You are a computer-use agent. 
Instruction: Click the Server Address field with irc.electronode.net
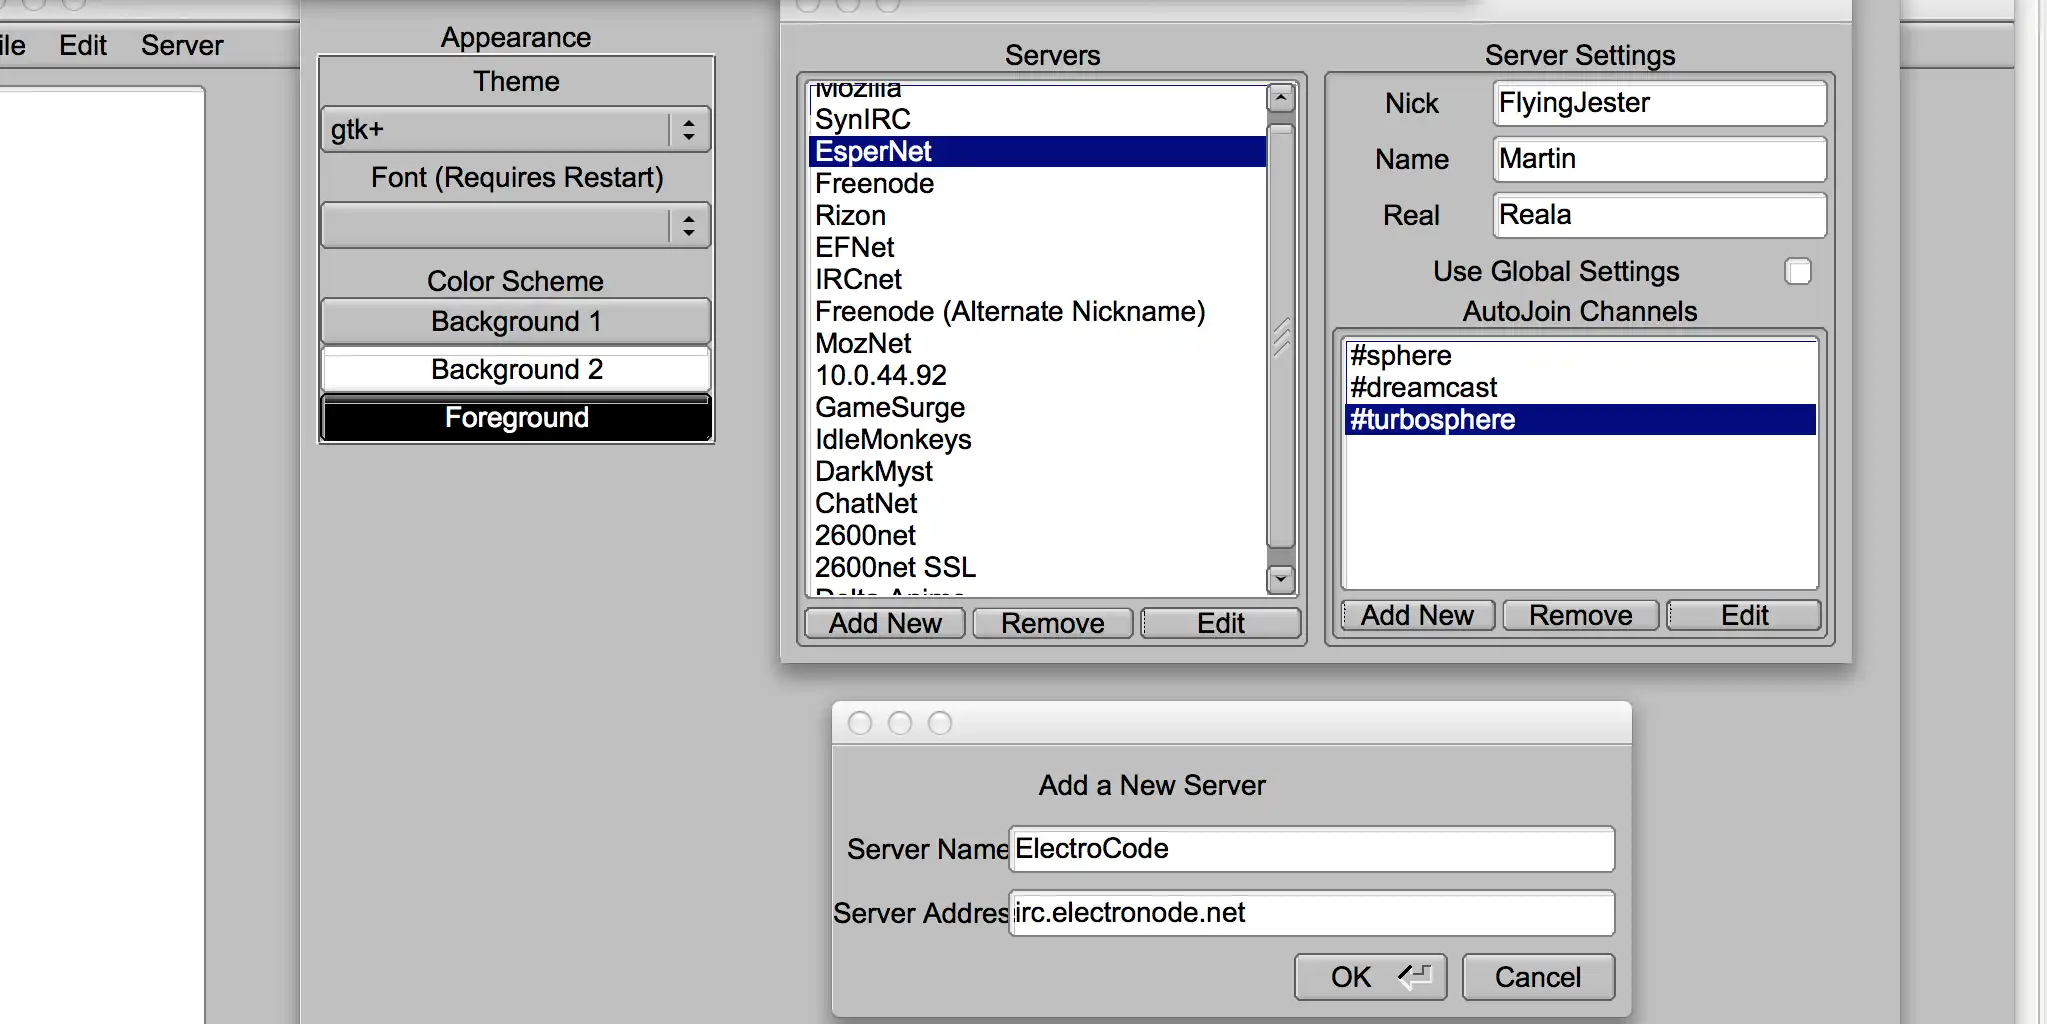coord(1312,913)
